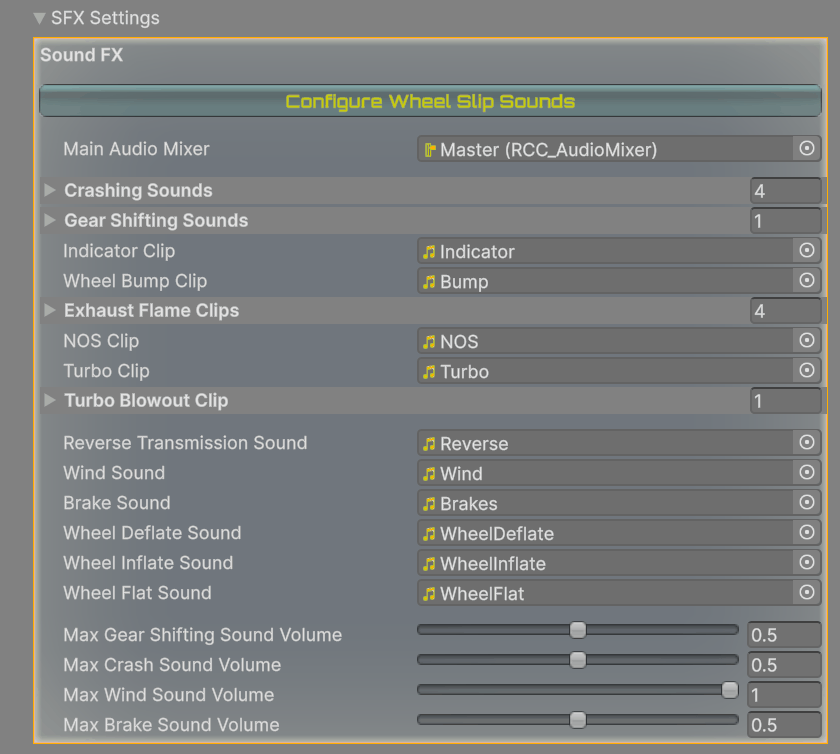This screenshot has height=754, width=840.
Task: Open object picker for Indicator Clip
Action: (x=807, y=250)
